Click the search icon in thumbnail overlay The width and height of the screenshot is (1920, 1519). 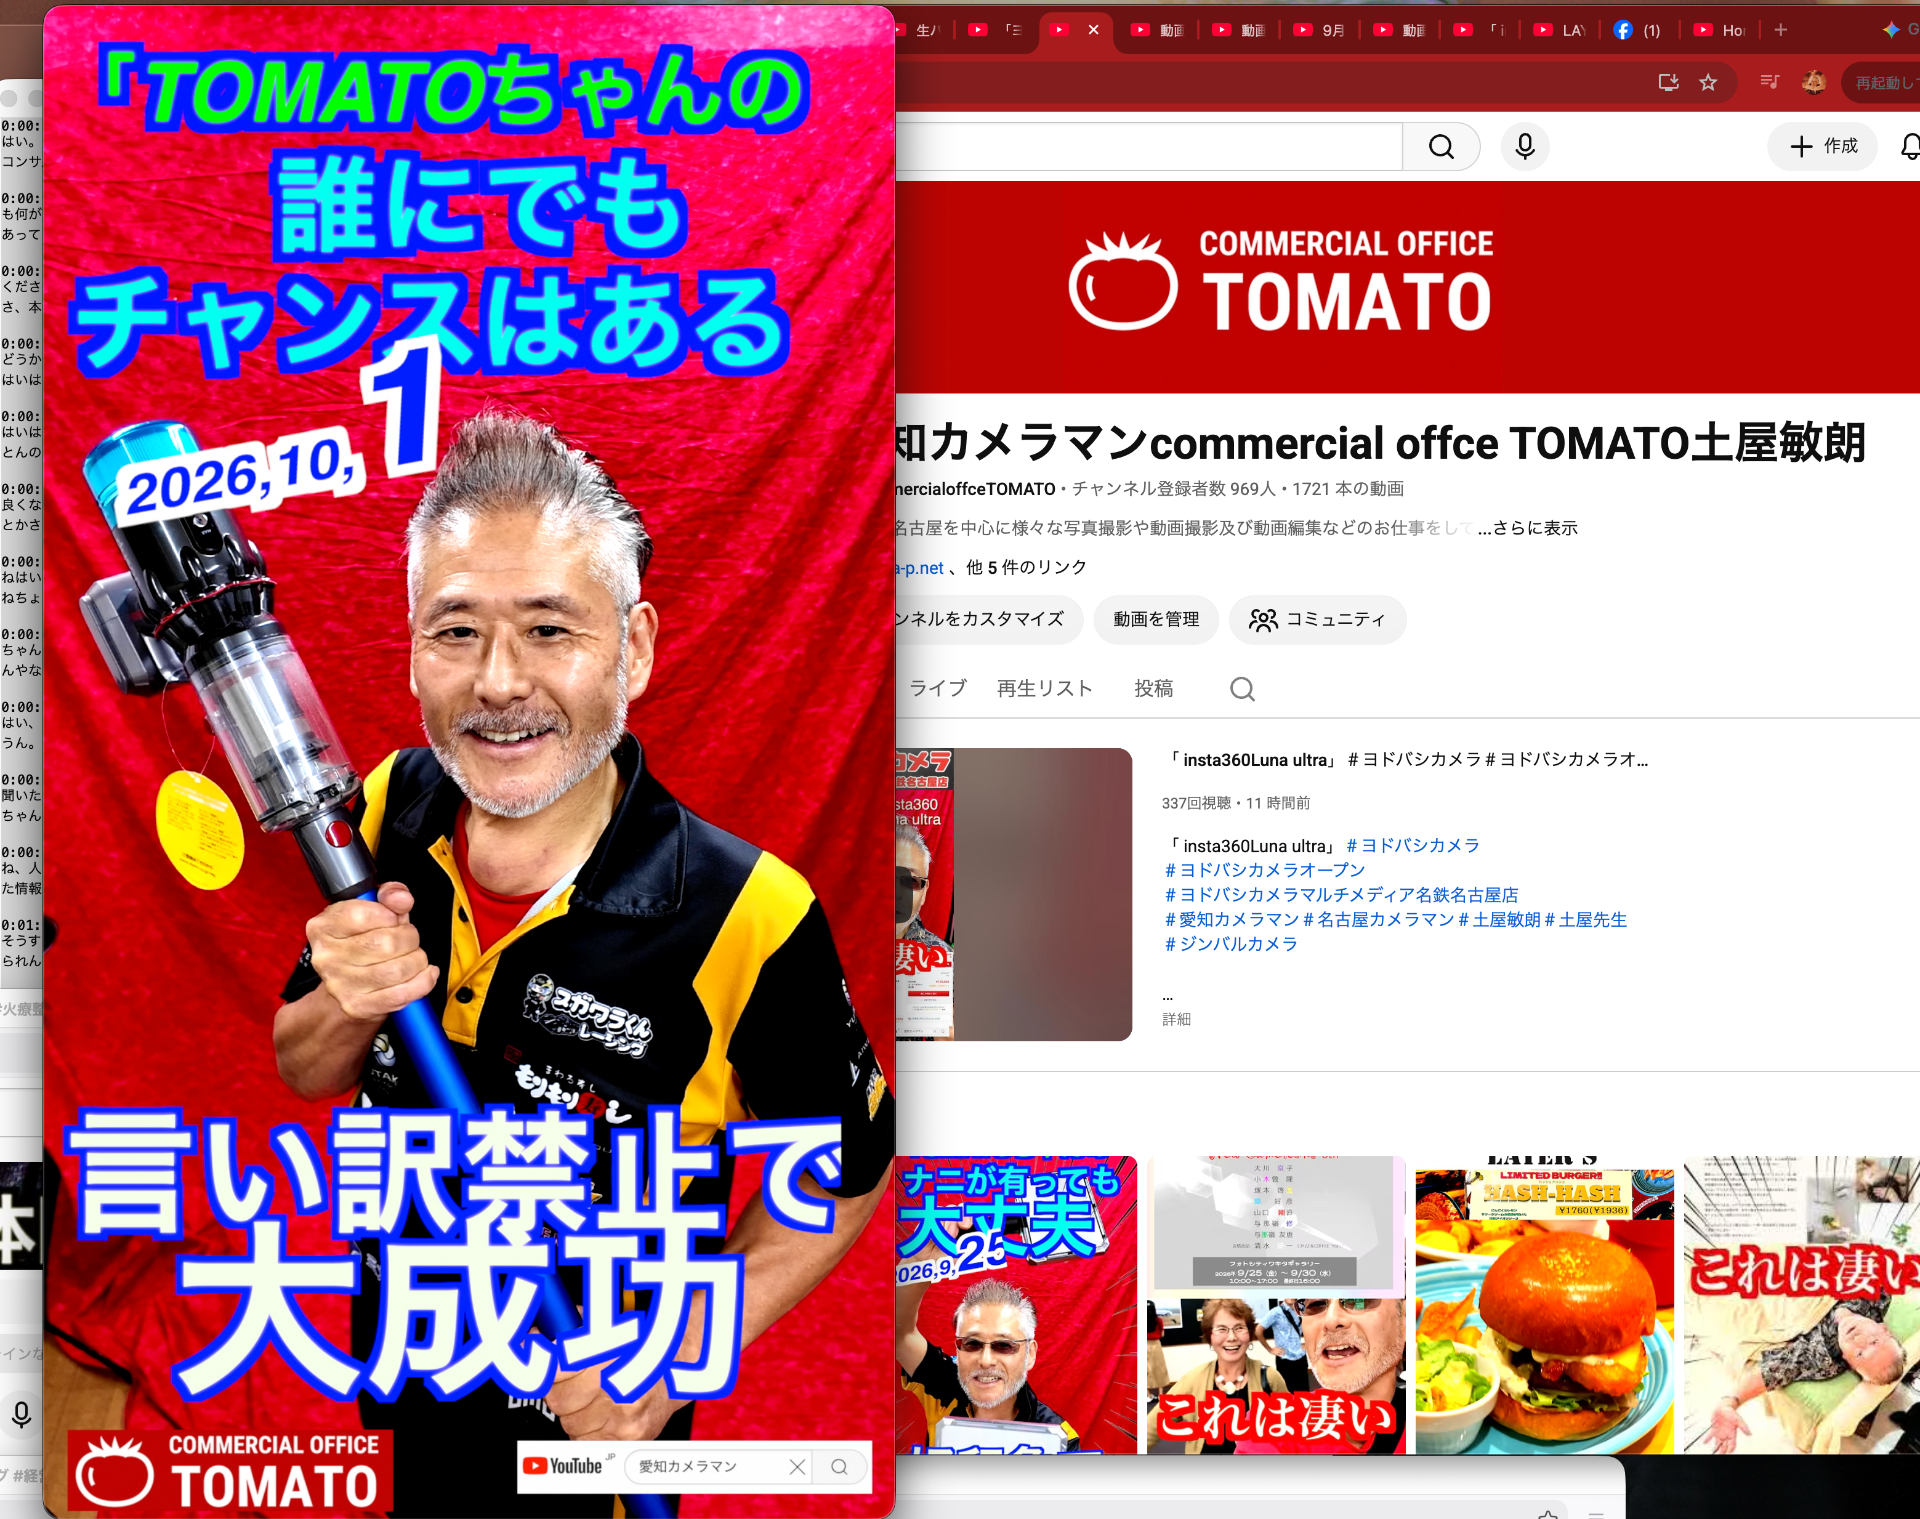(839, 1467)
